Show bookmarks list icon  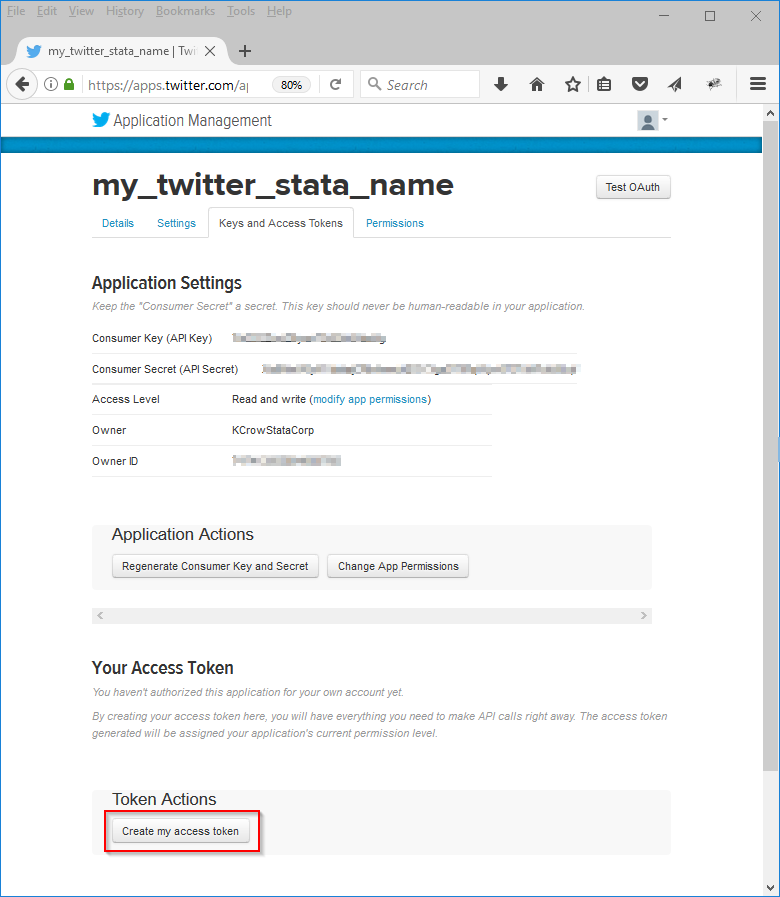(604, 85)
